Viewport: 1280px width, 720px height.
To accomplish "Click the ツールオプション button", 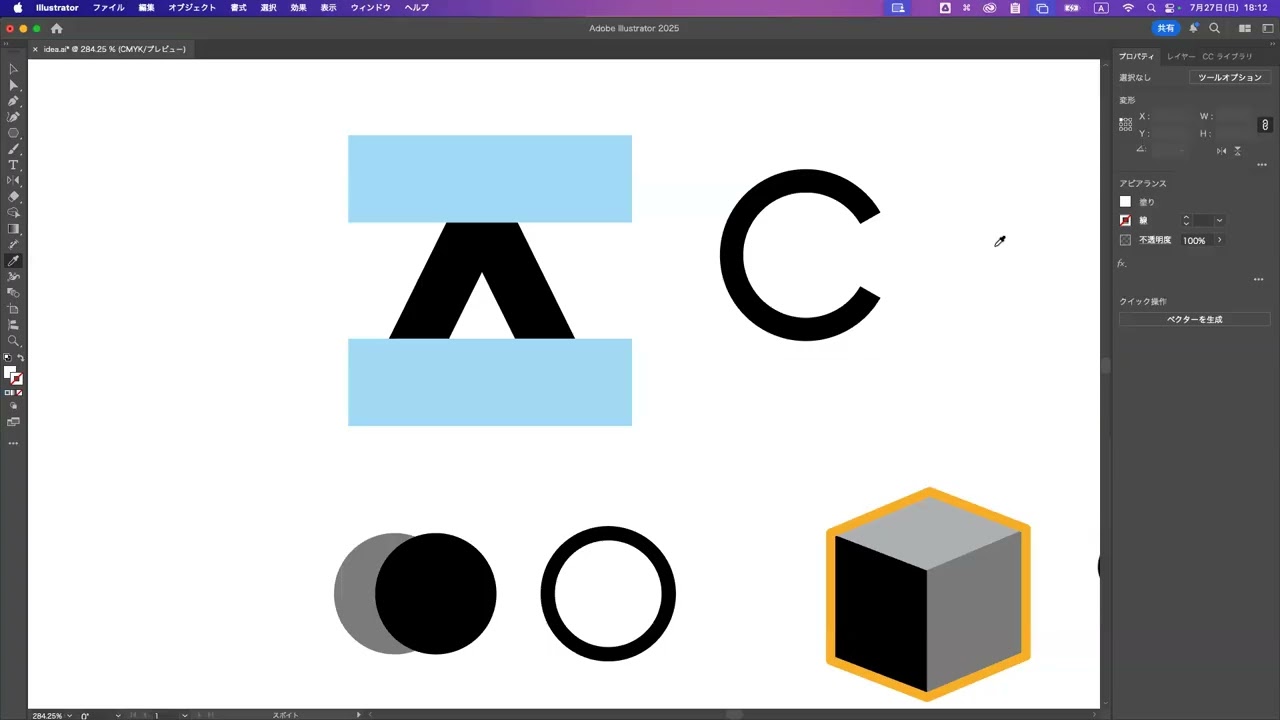I will [1230, 77].
